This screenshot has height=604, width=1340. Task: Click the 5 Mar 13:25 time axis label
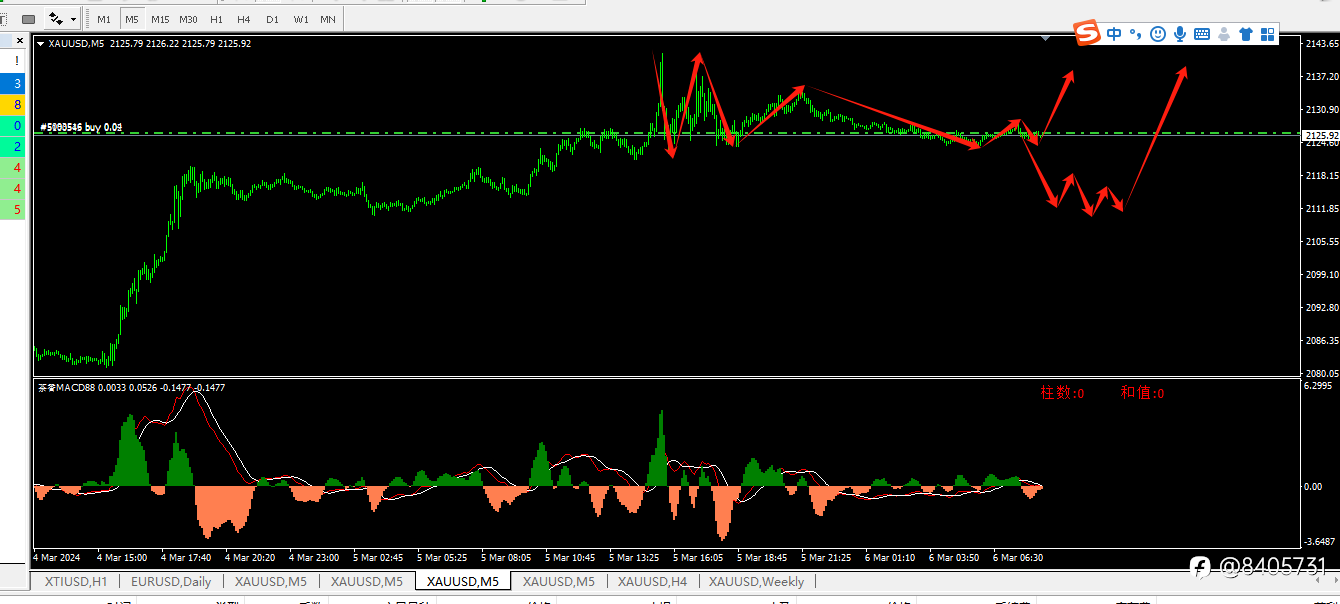click(633, 557)
